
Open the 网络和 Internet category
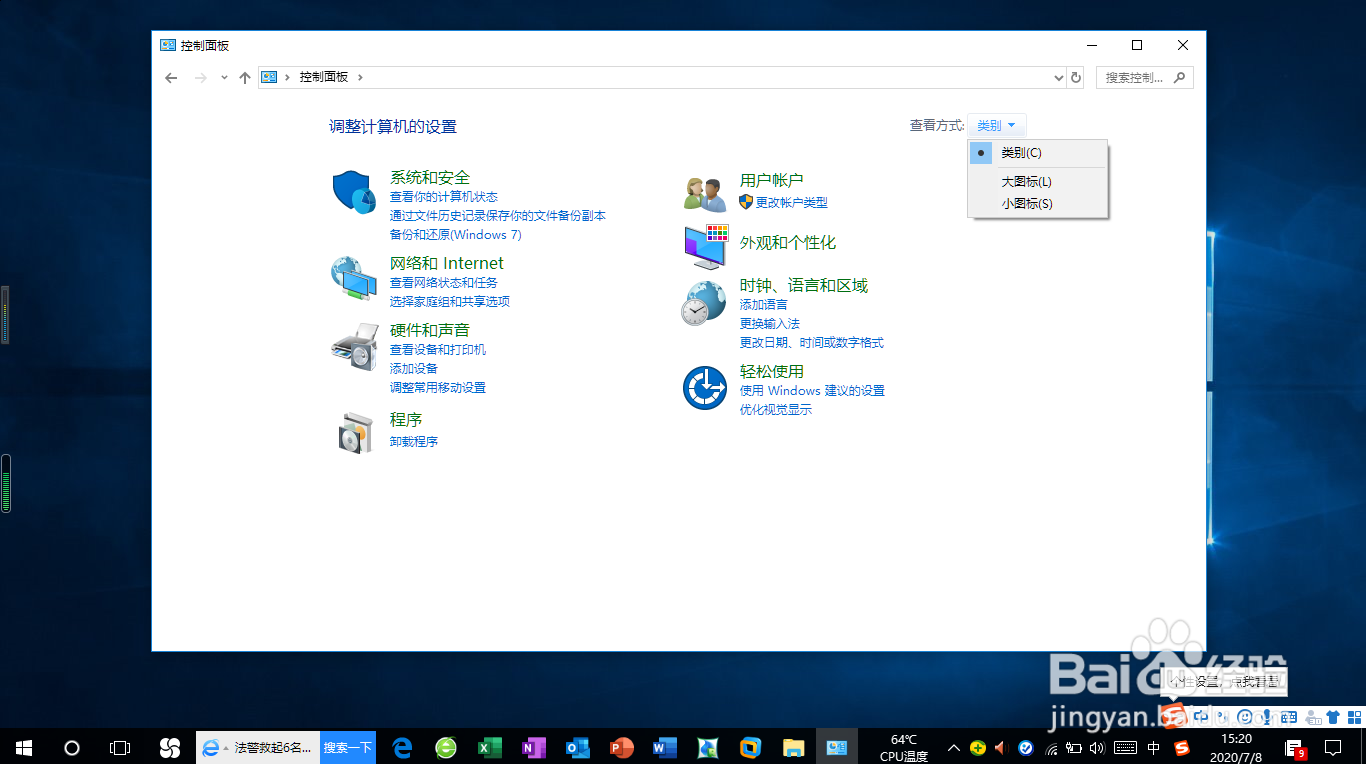pyautogui.click(x=447, y=263)
